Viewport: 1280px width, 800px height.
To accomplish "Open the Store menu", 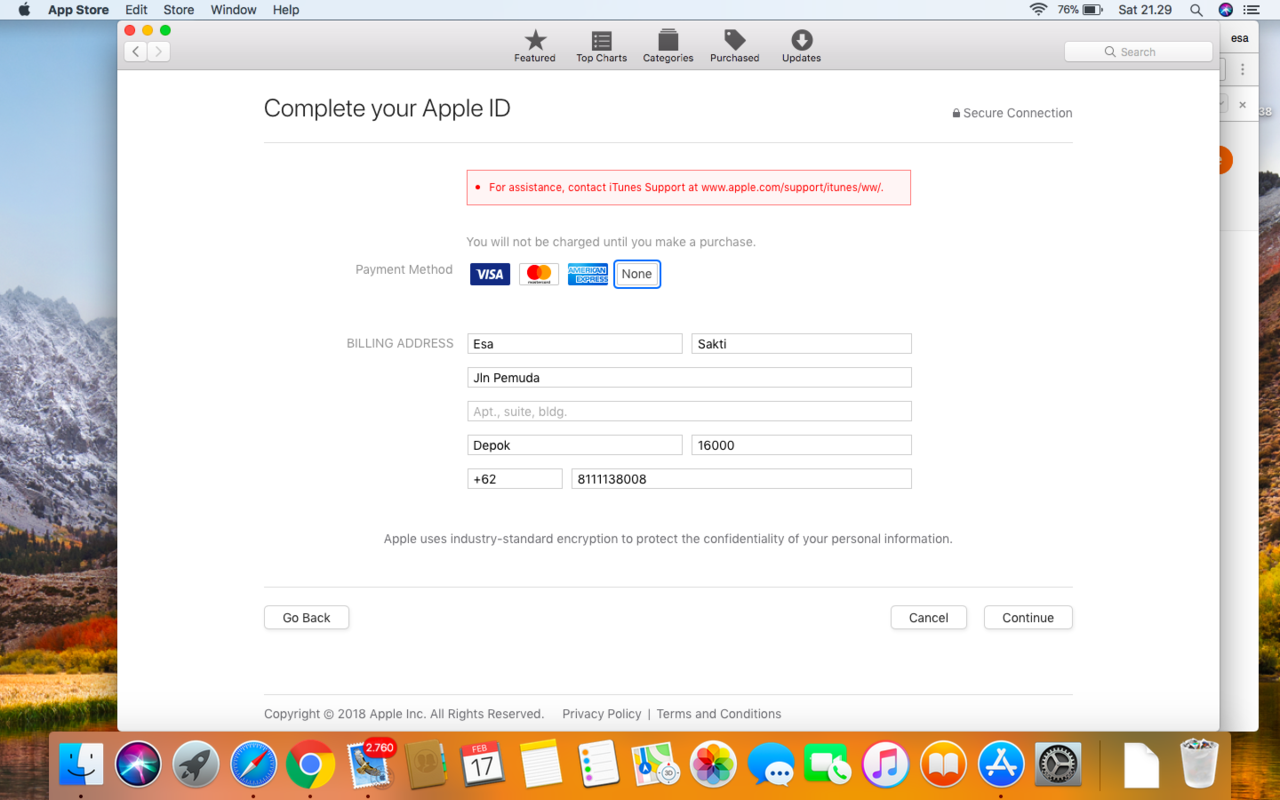I will point(179,10).
